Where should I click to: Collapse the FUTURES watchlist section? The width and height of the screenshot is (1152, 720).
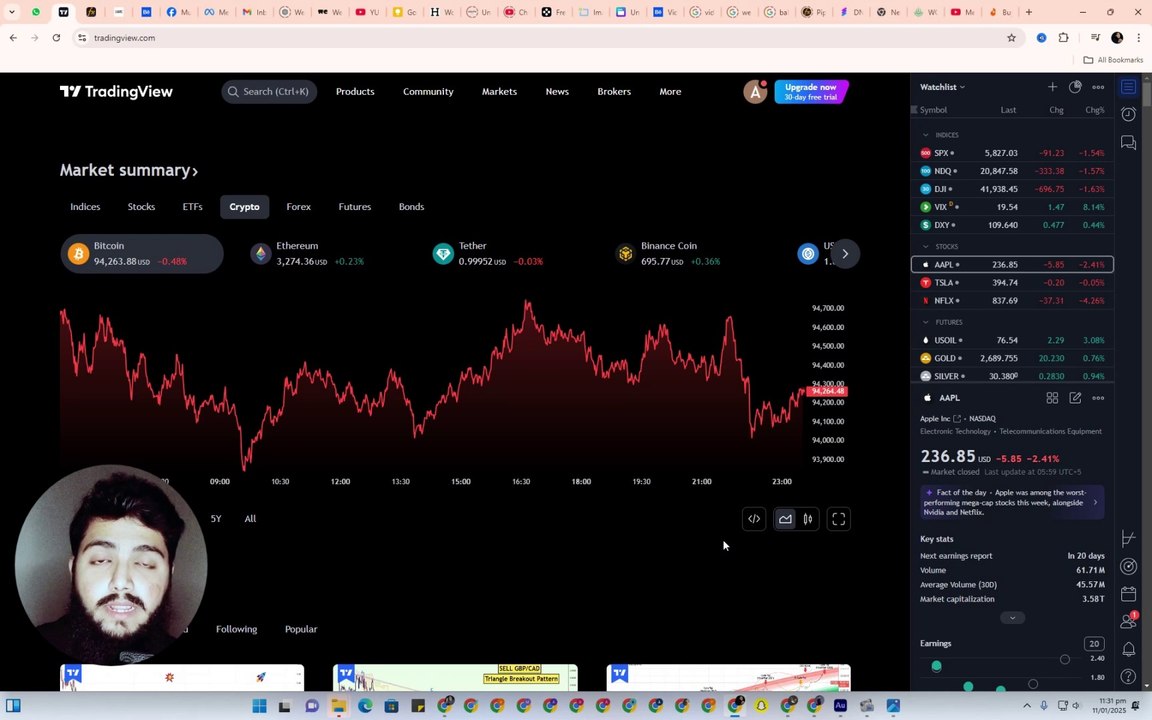(925, 323)
